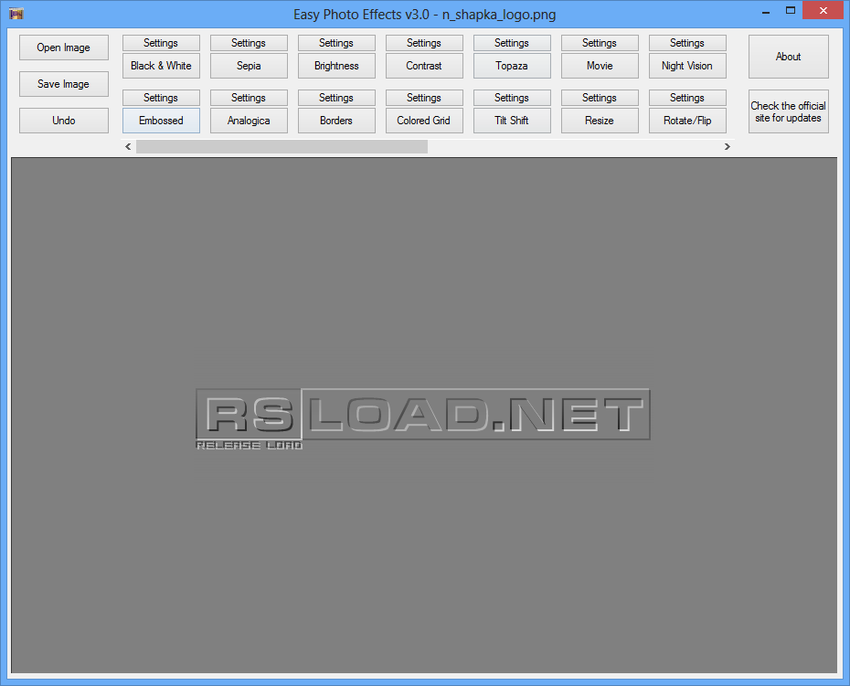The height and width of the screenshot is (686, 850).
Task: Apply the Tilt Shift effect
Action: point(512,120)
